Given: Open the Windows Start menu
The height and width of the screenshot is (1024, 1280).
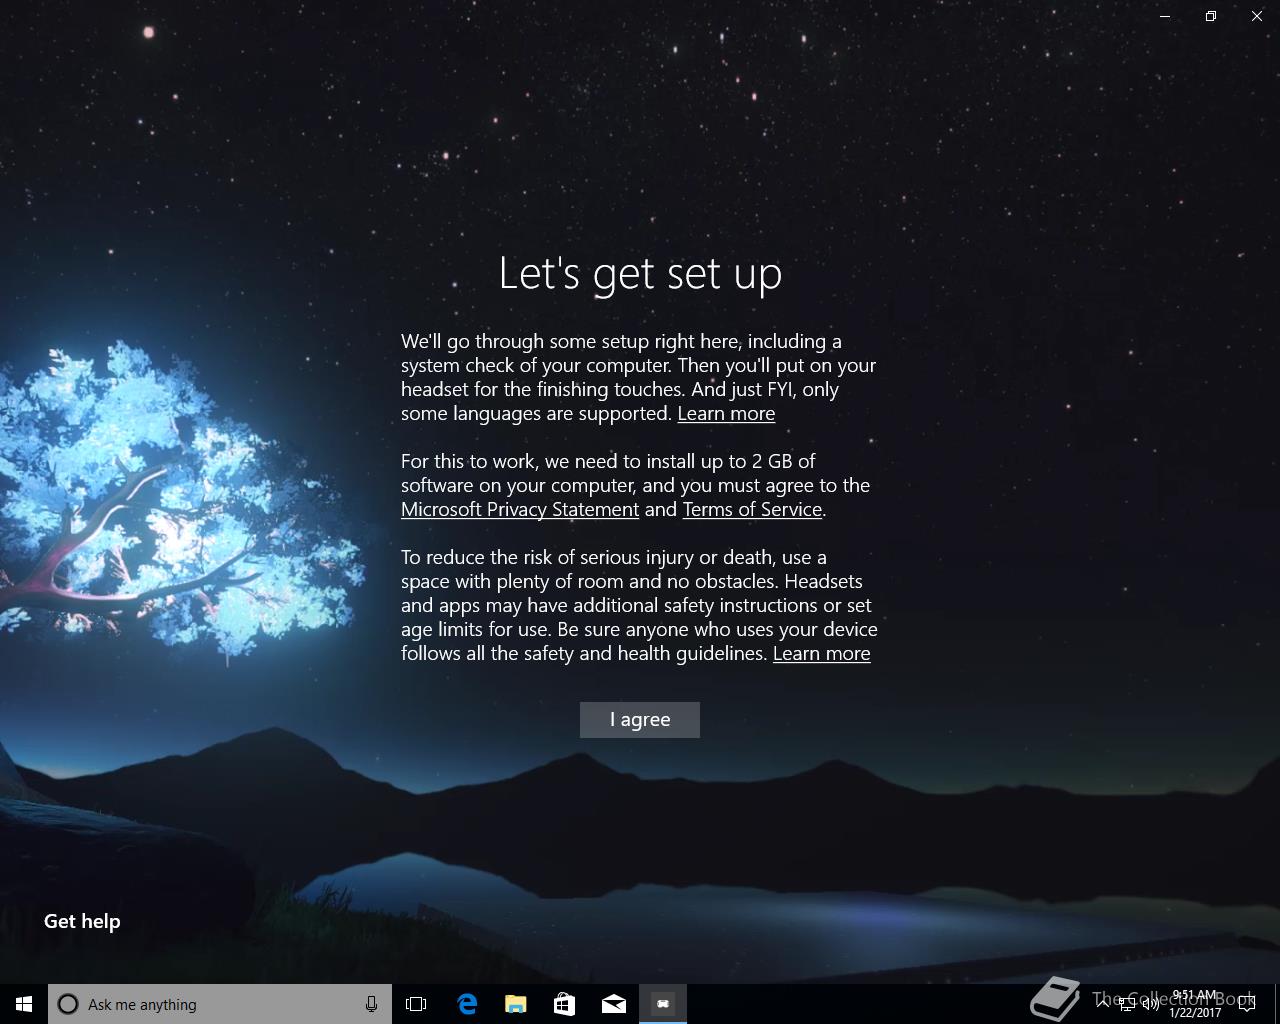Looking at the screenshot, I should coord(24,1004).
